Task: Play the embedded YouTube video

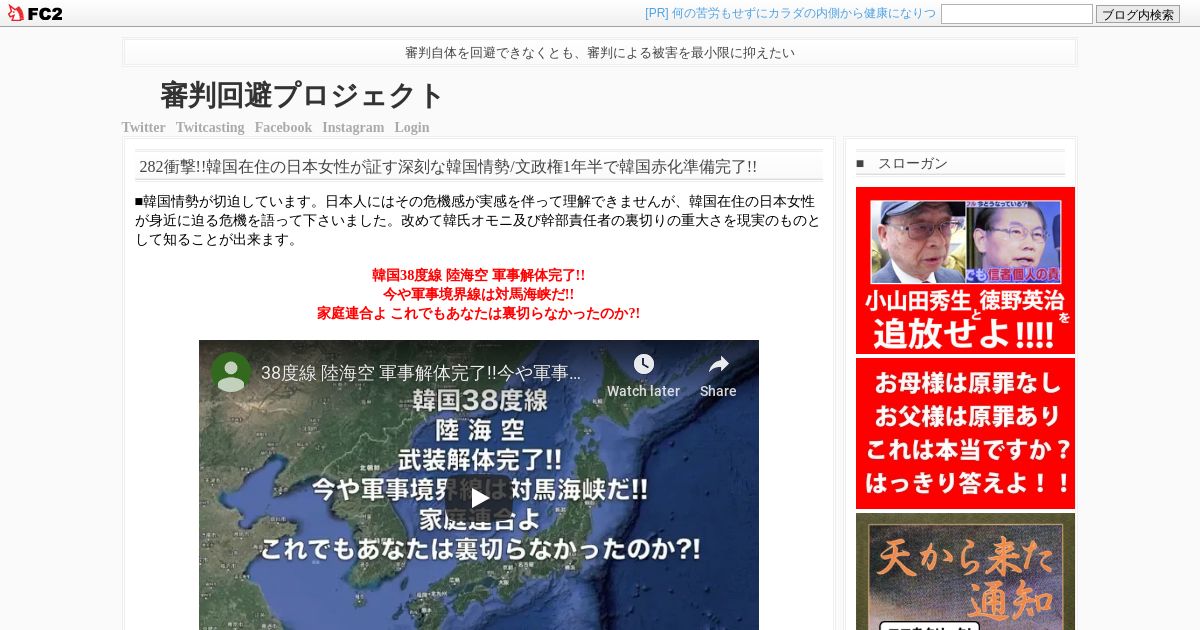Action: coord(479,497)
